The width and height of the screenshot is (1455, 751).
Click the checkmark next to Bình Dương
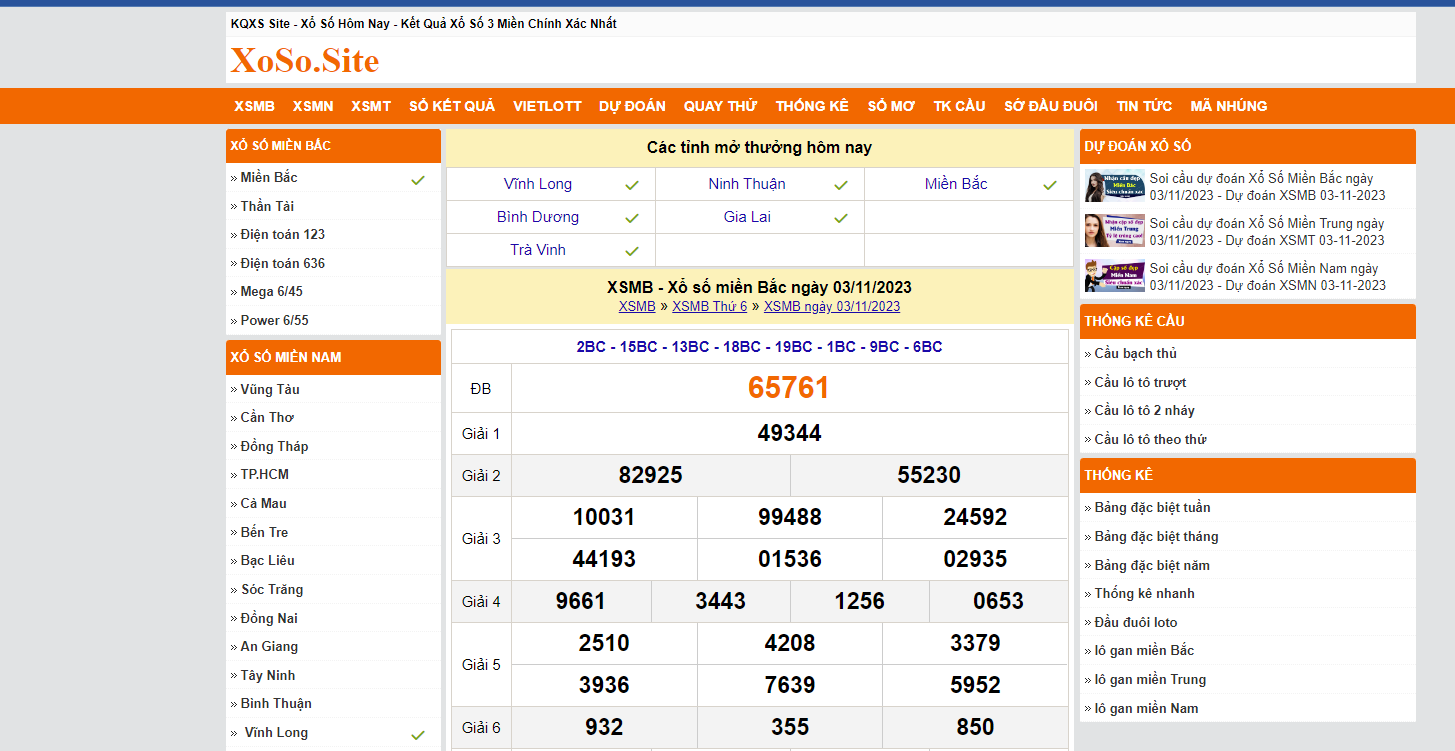pos(632,218)
